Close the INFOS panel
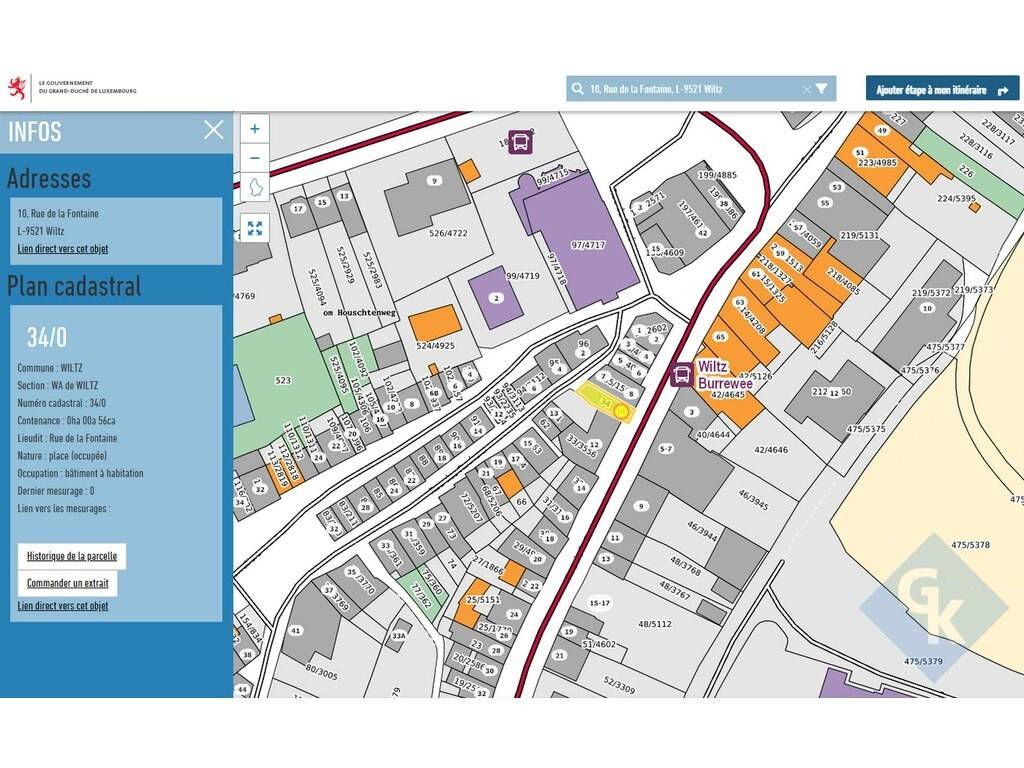The height and width of the screenshot is (768, 1024). 213,129
